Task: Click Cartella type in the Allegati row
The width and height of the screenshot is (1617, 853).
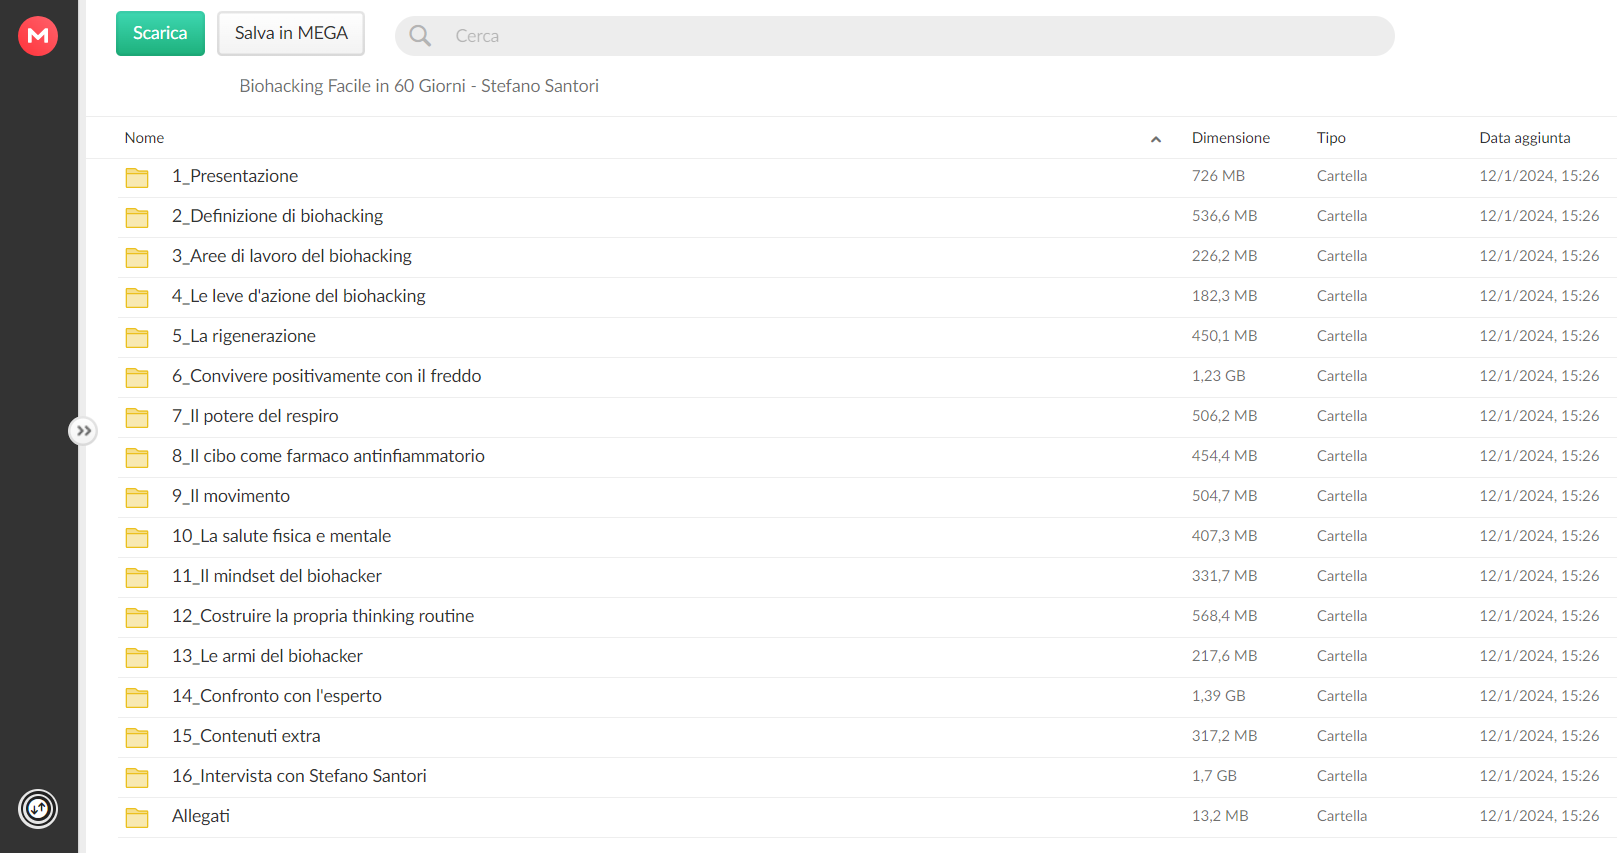Action: [x=1342, y=816]
